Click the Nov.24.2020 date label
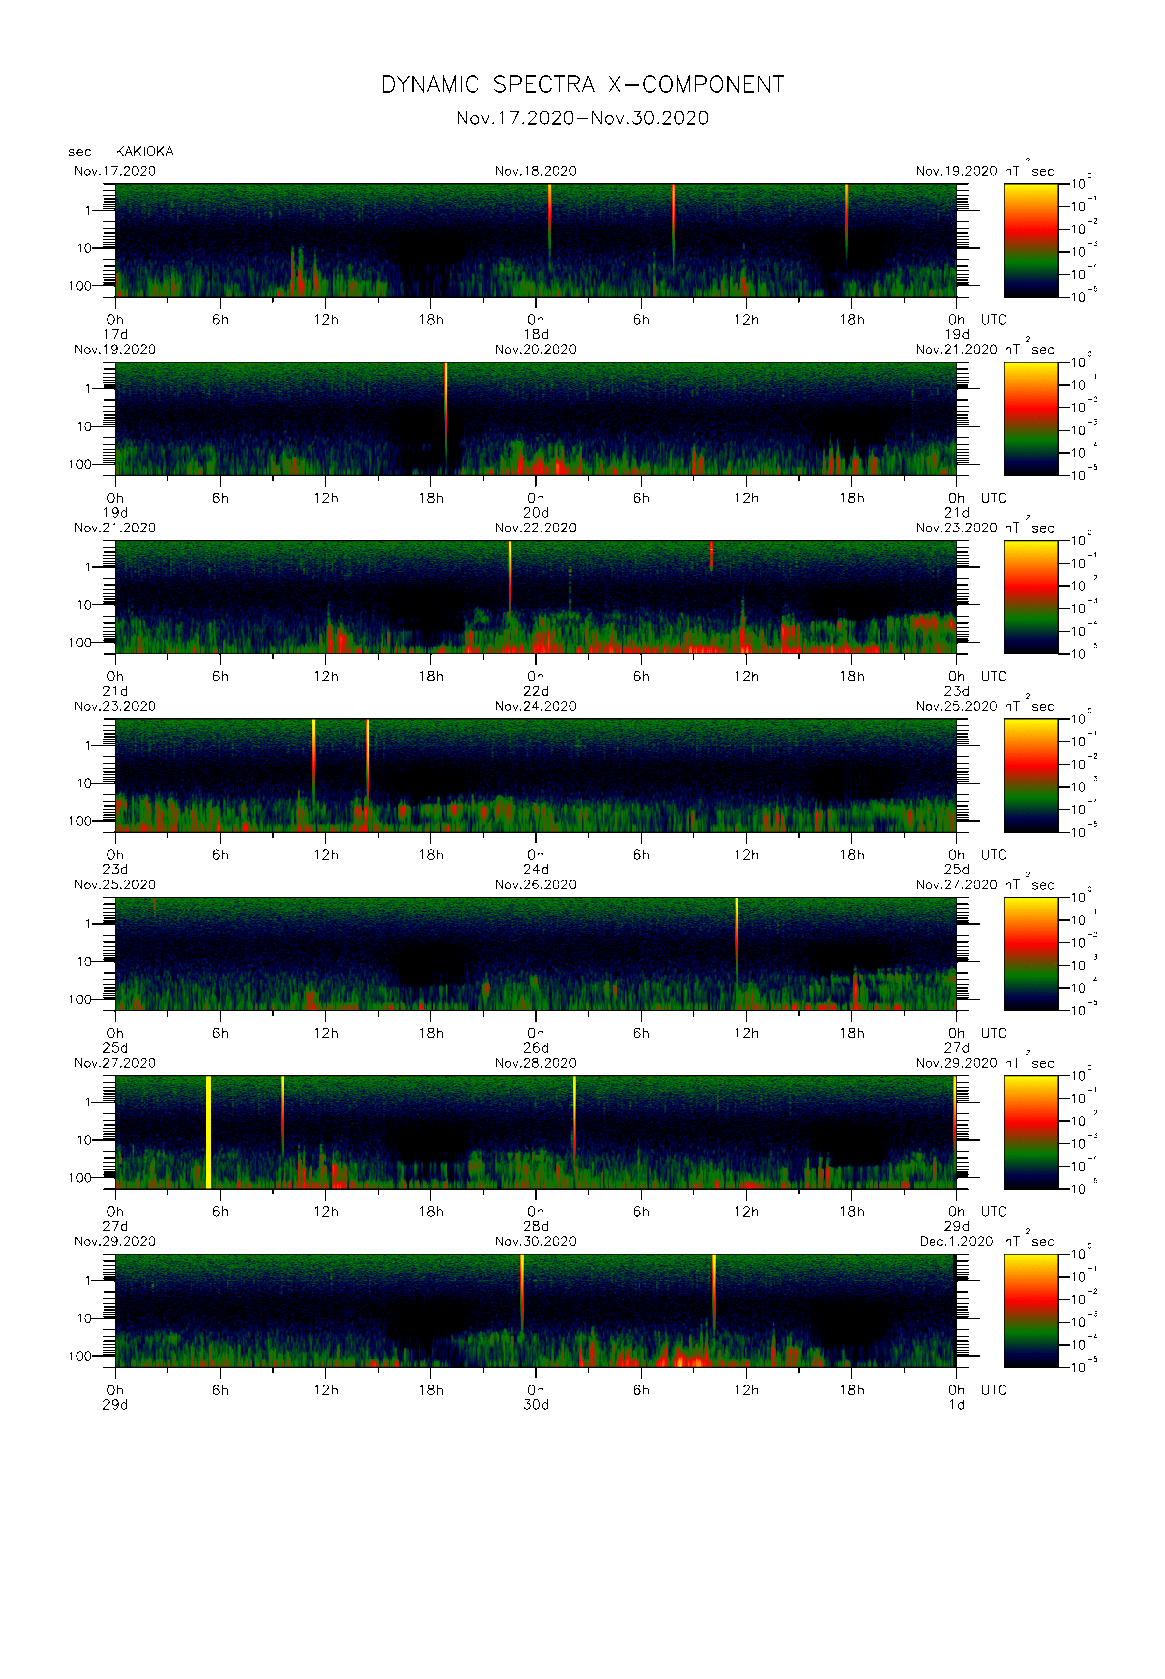The image size is (1165, 1679). point(536,706)
